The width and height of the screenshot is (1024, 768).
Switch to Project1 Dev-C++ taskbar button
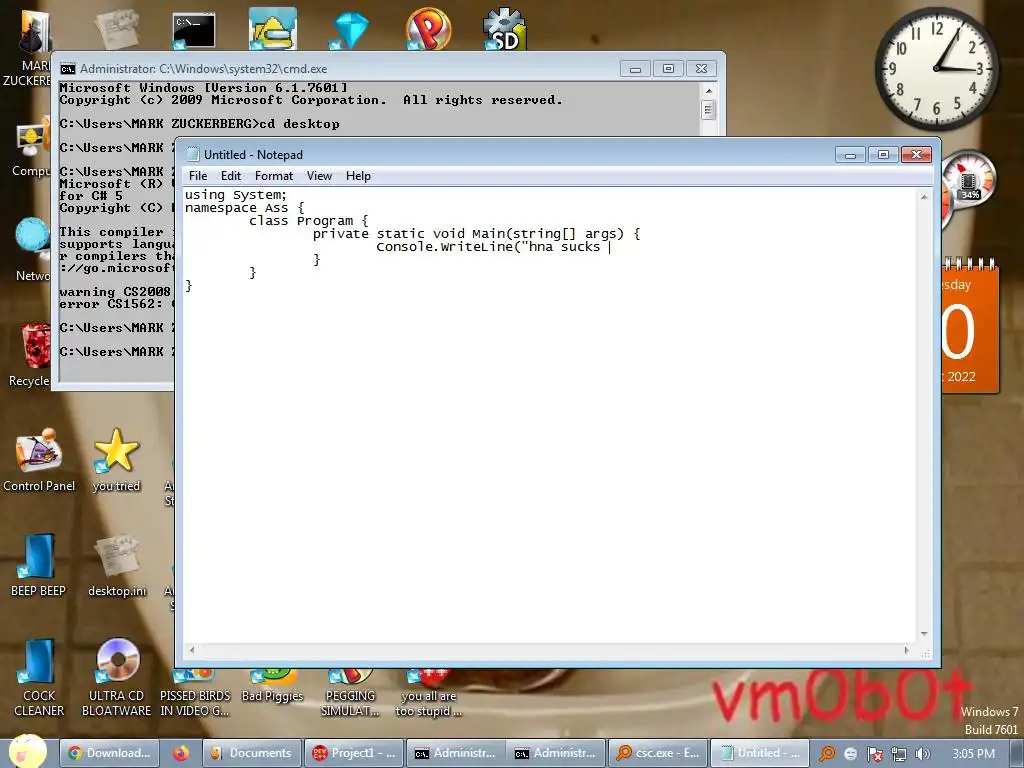pyautogui.click(x=354, y=753)
